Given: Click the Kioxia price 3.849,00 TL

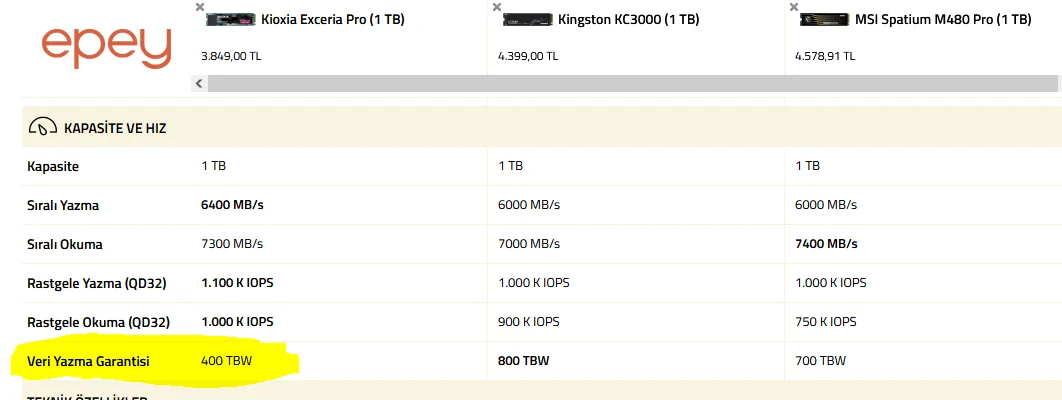Looking at the screenshot, I should (x=231, y=56).
